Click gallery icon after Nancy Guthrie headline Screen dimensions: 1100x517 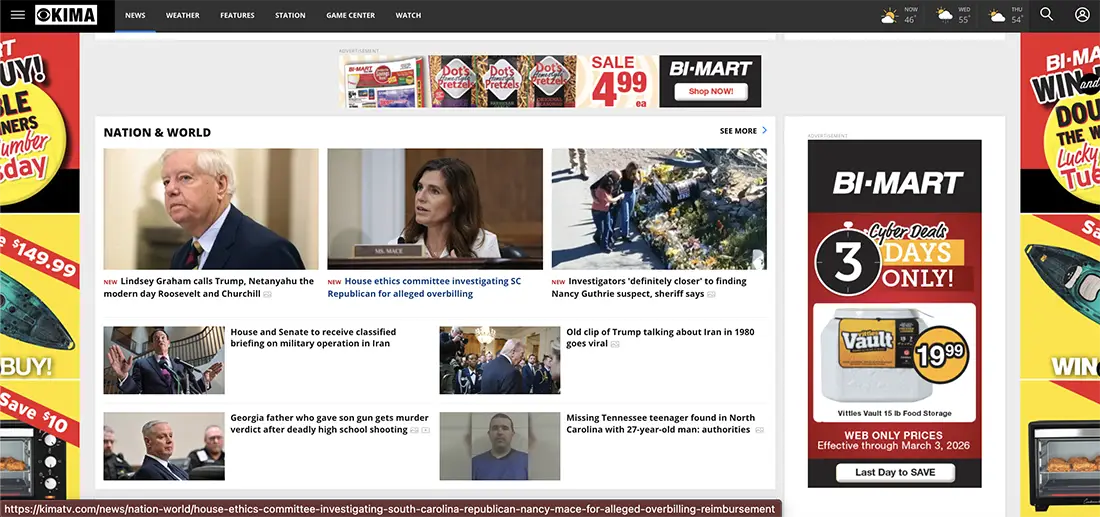(711, 295)
